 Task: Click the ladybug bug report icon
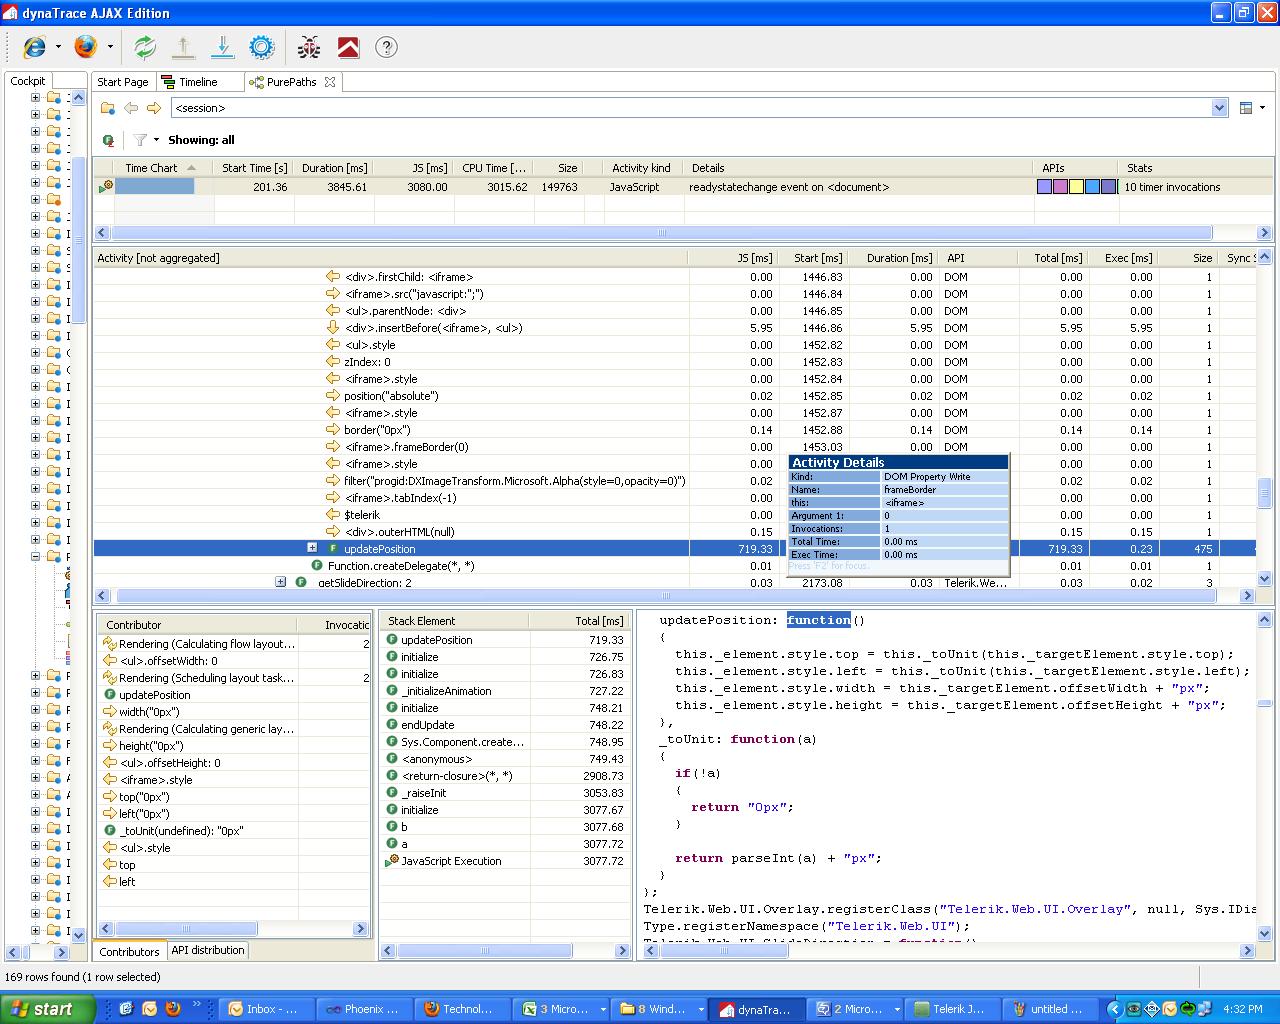pyautogui.click(x=309, y=47)
